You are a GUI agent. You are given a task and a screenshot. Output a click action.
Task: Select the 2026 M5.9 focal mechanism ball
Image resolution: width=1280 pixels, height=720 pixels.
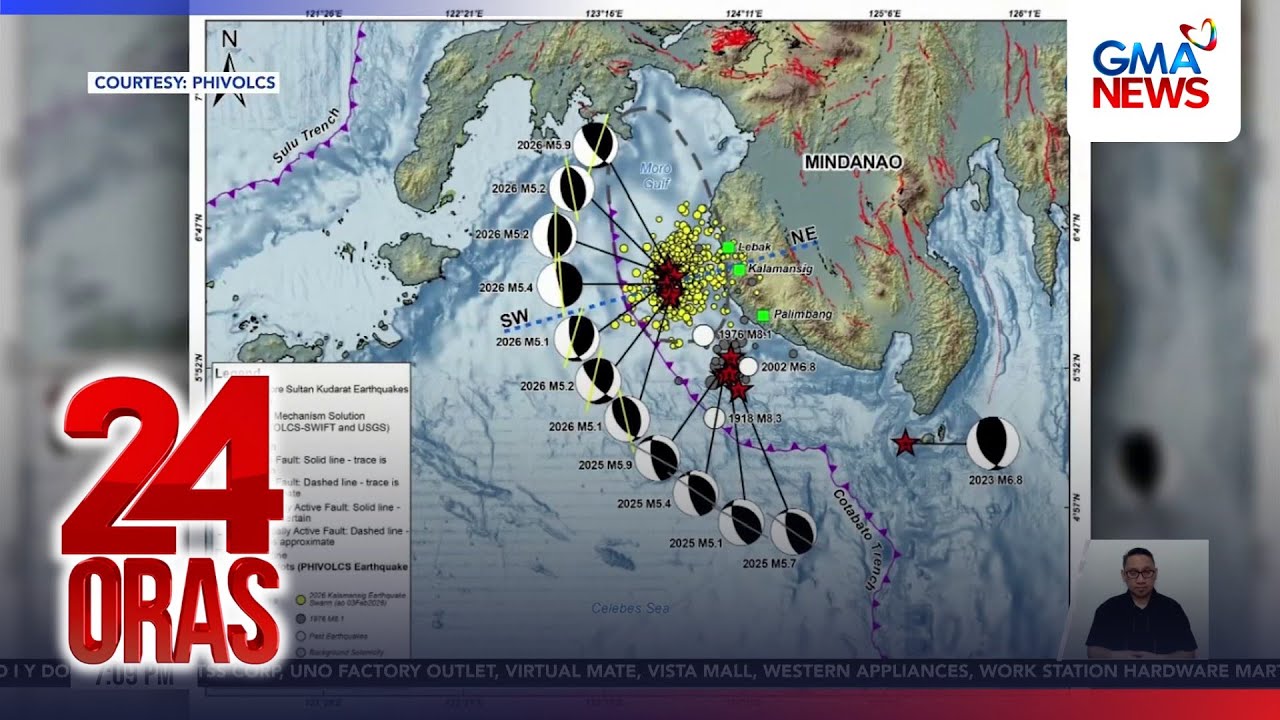595,144
